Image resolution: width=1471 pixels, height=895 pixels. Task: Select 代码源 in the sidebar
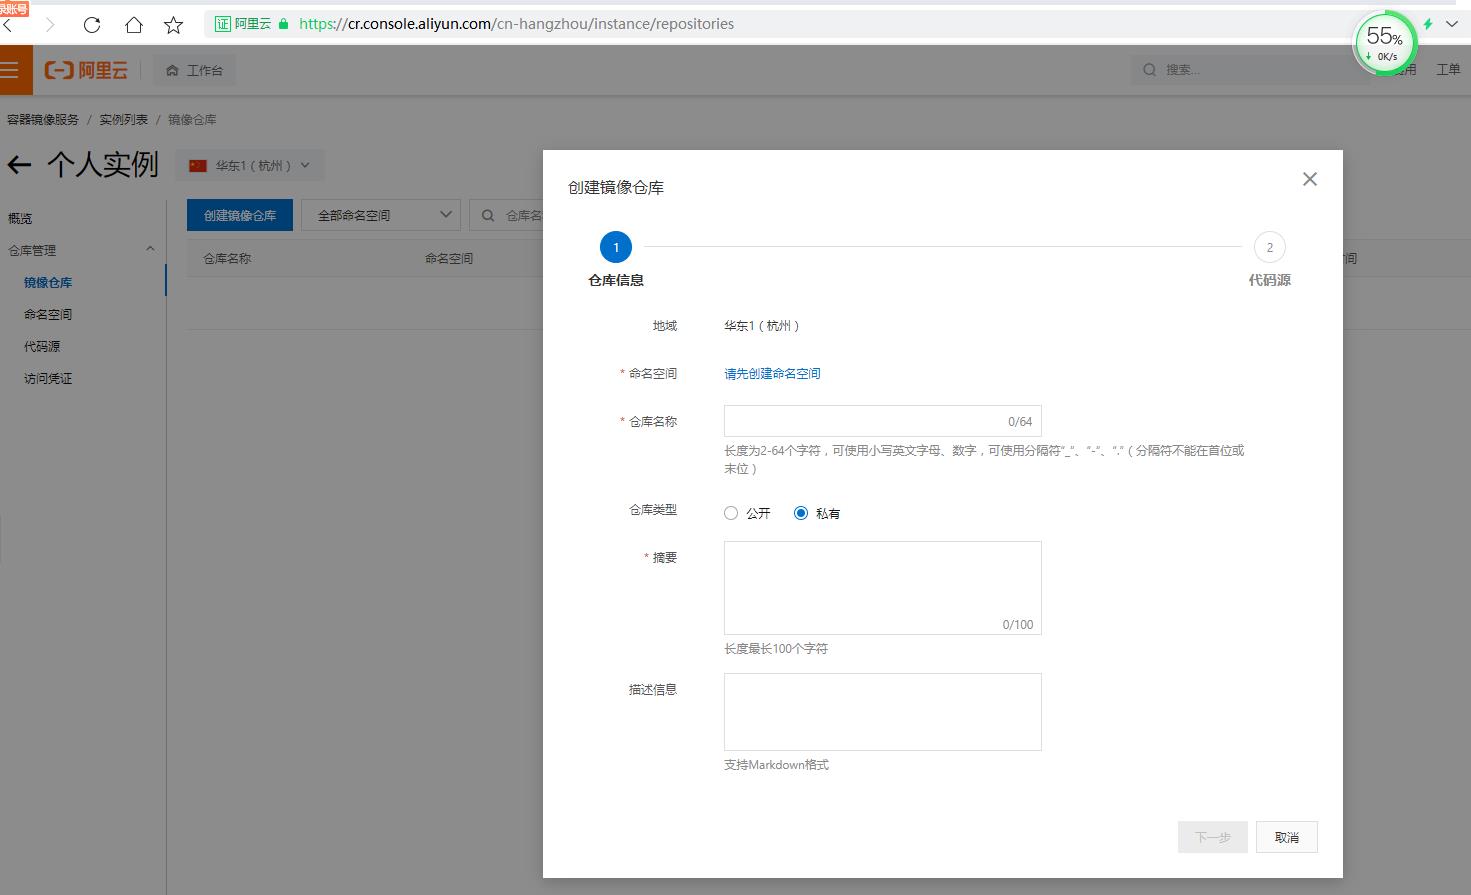tap(42, 346)
